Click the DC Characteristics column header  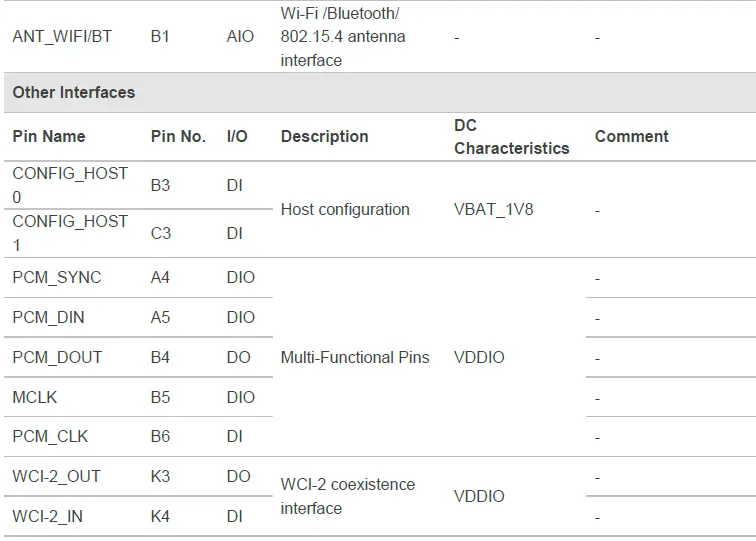click(511, 137)
